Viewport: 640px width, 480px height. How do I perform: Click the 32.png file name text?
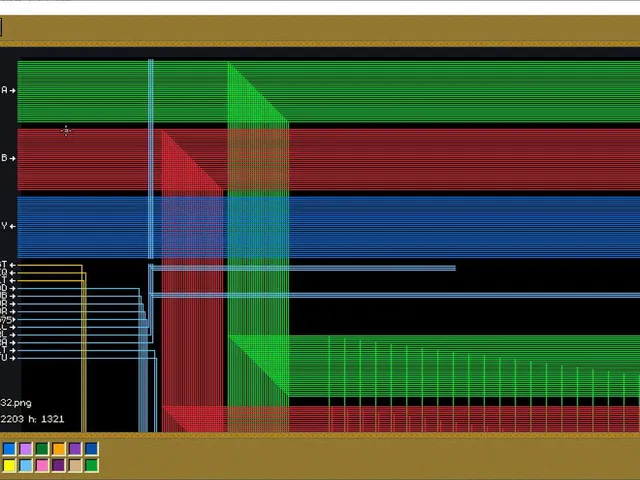[x=16, y=403]
